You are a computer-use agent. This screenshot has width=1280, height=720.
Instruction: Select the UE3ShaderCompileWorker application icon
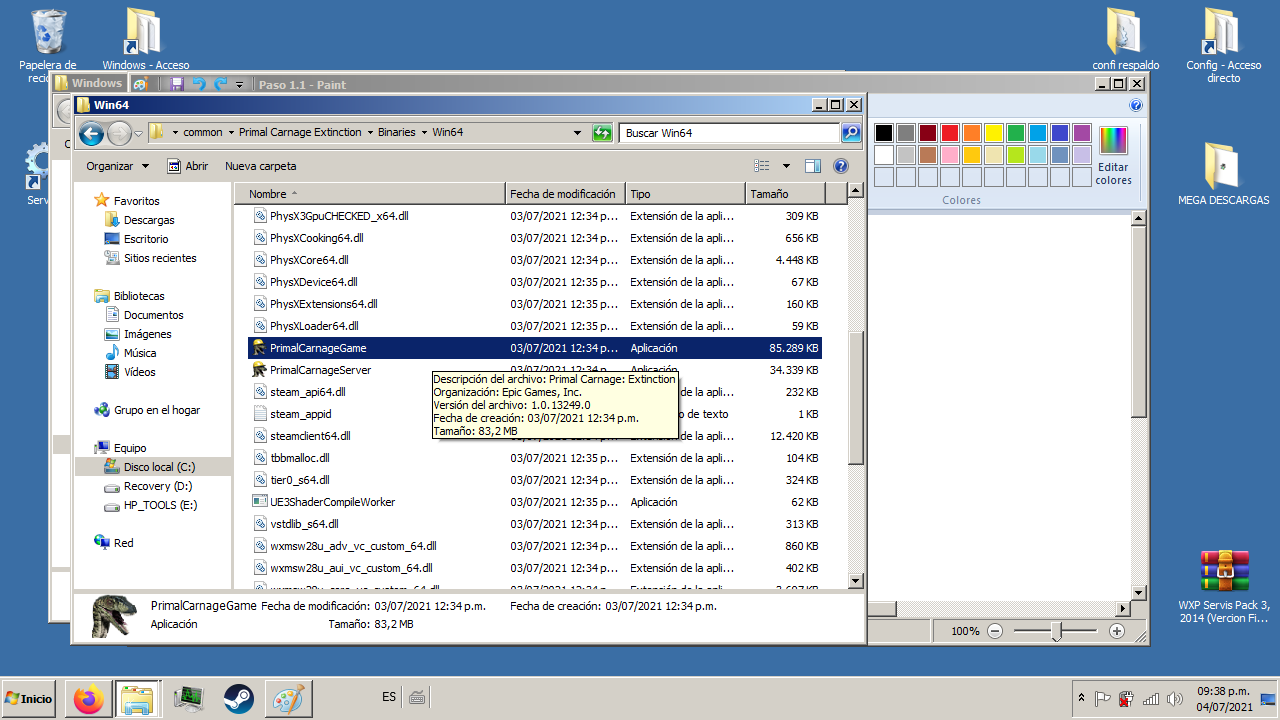click(x=259, y=502)
